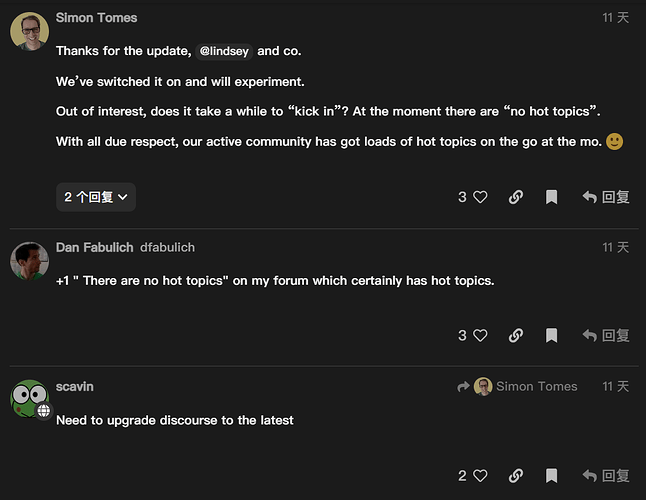646x500 pixels.
Task: Copy link to Dan Fabulich's post
Action: tap(516, 335)
